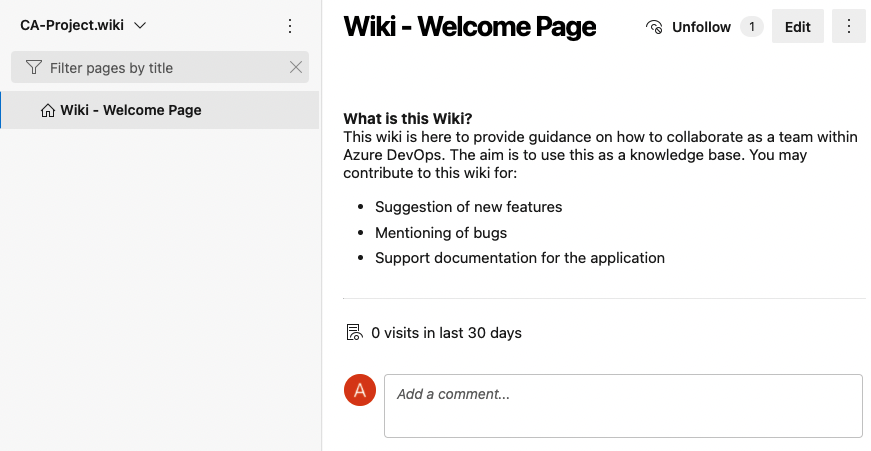Click the Suggestion of new features bullet
Image resolution: width=871 pixels, height=451 pixels.
468,207
